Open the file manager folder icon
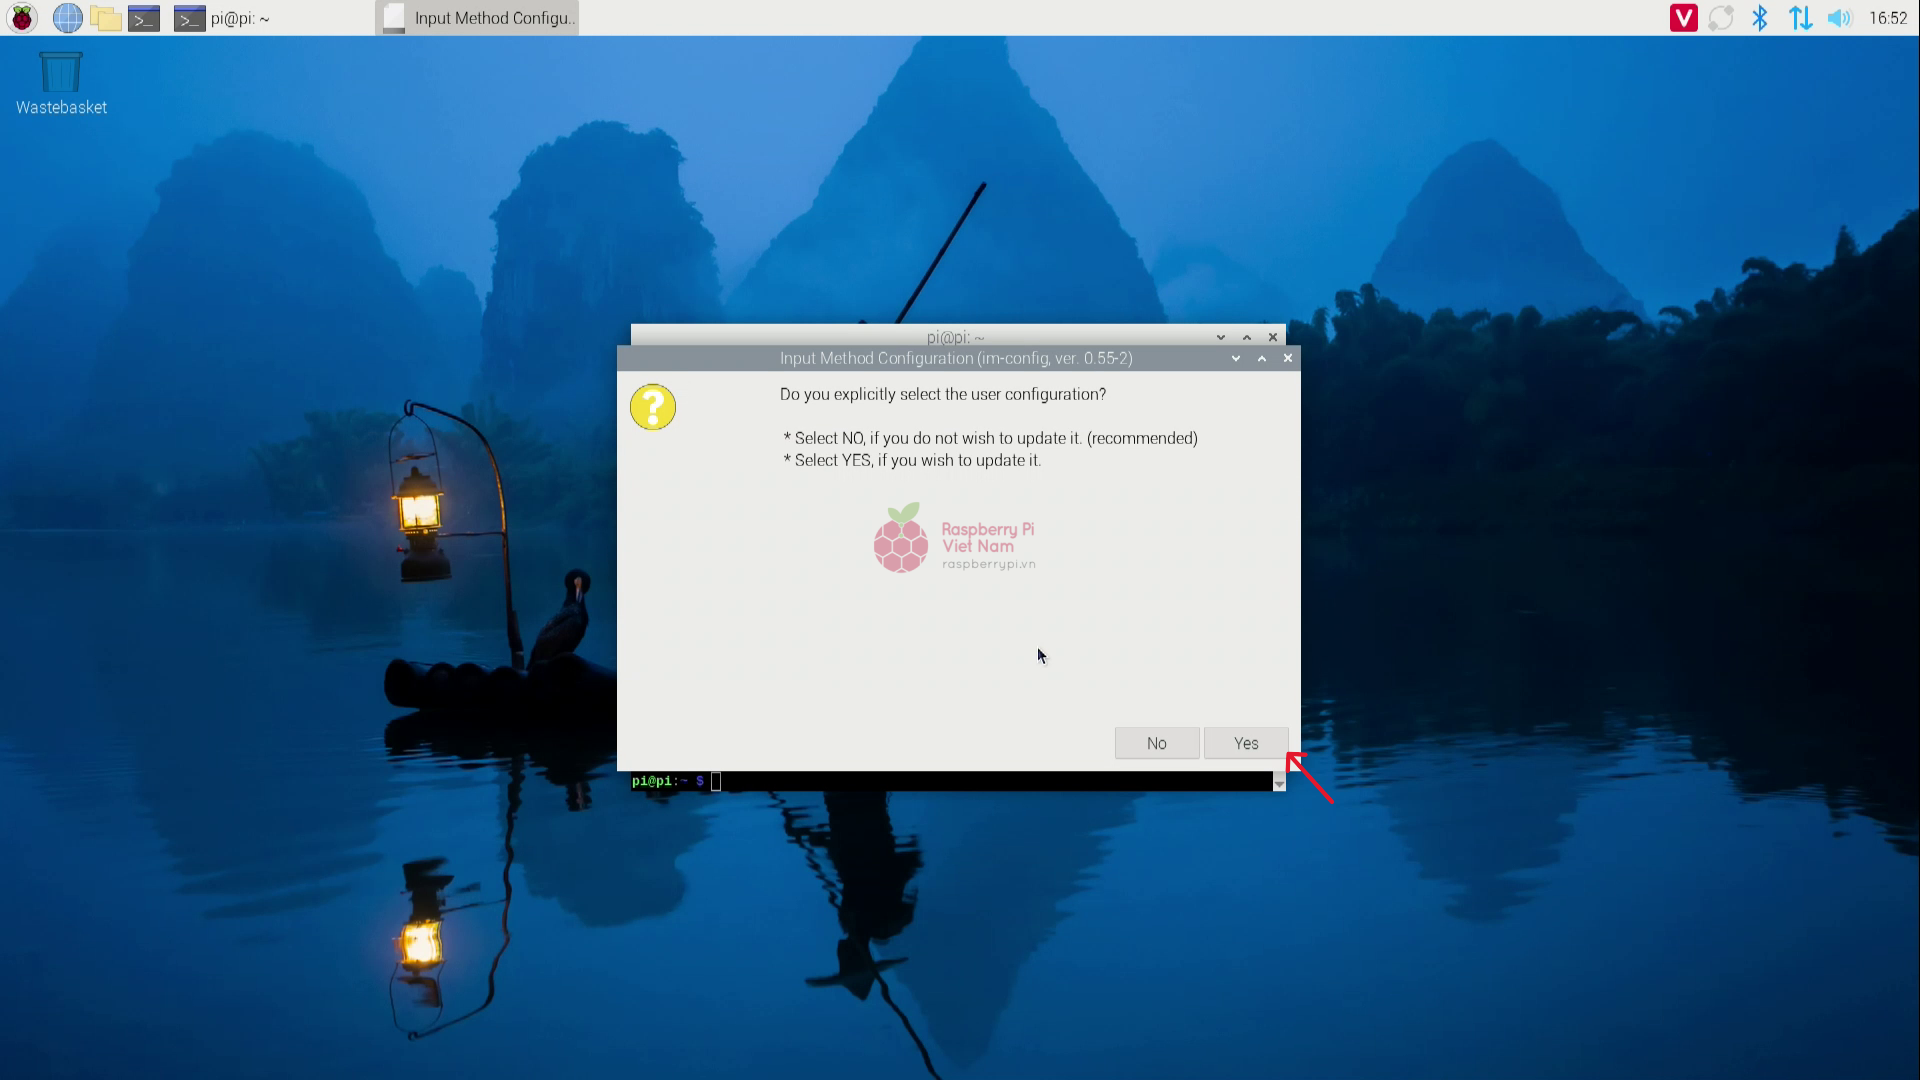 tap(105, 18)
